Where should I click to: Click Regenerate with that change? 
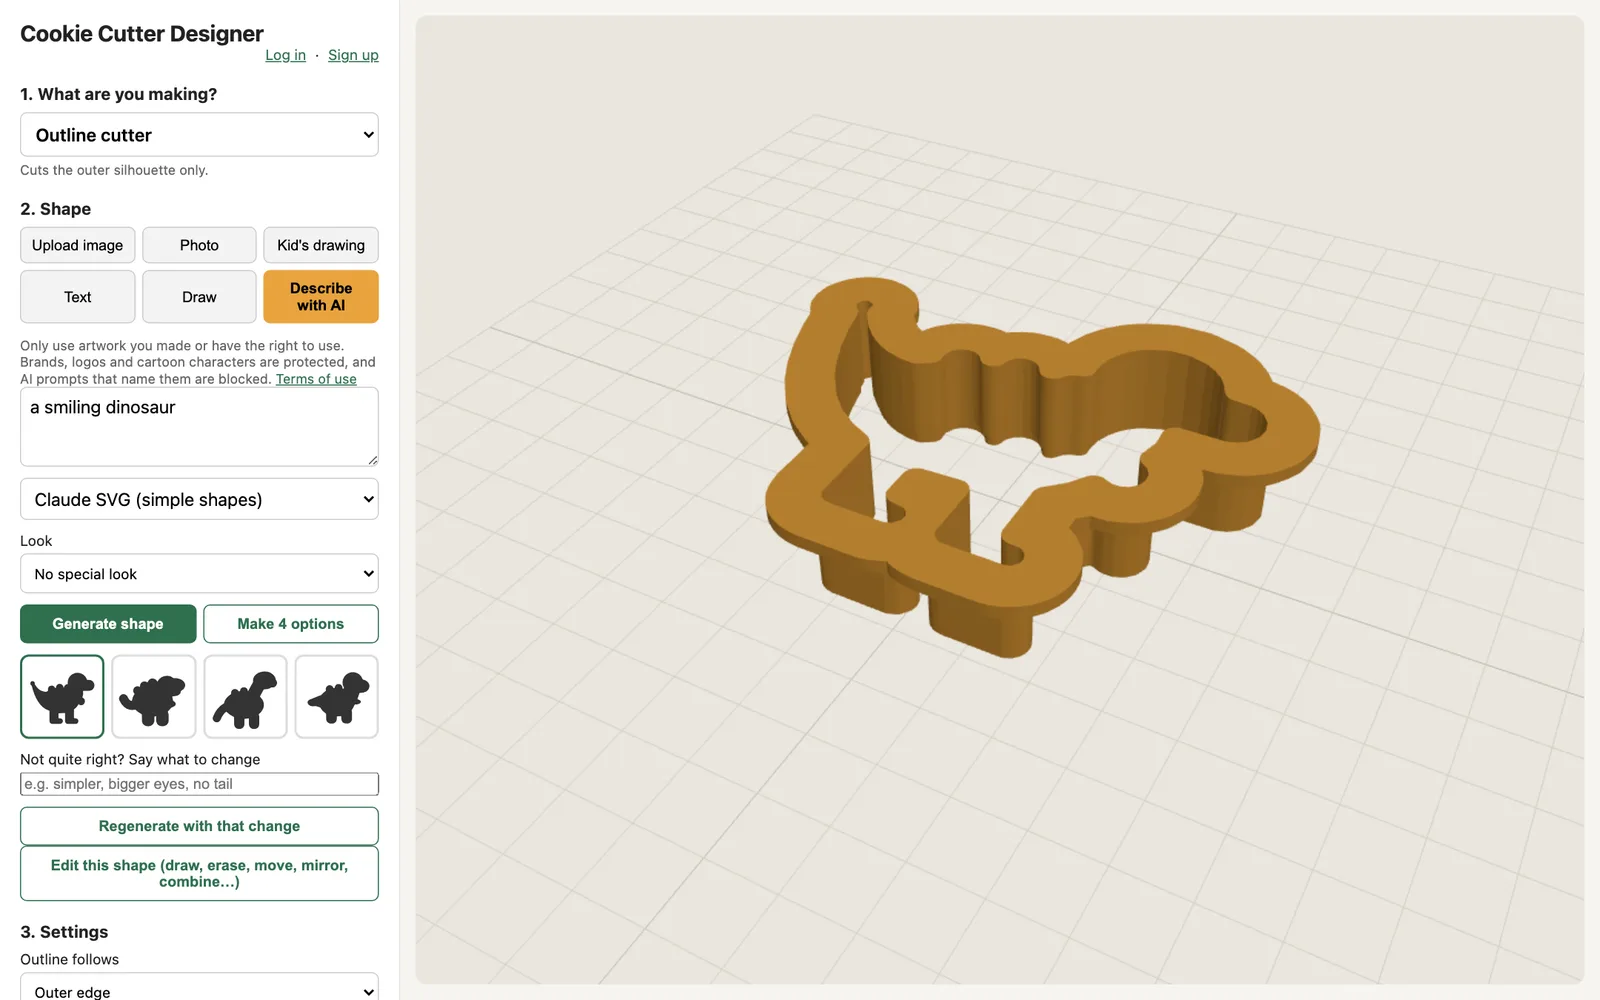pyautogui.click(x=199, y=826)
